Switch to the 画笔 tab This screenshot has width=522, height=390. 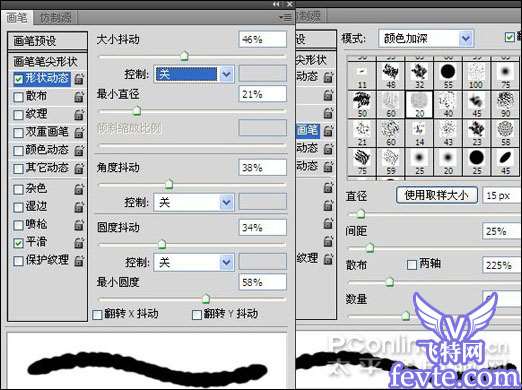coord(17,17)
